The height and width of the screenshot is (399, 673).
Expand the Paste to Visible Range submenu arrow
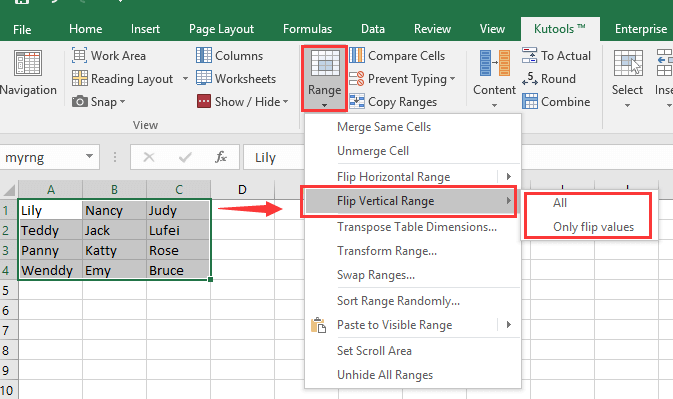pos(509,324)
